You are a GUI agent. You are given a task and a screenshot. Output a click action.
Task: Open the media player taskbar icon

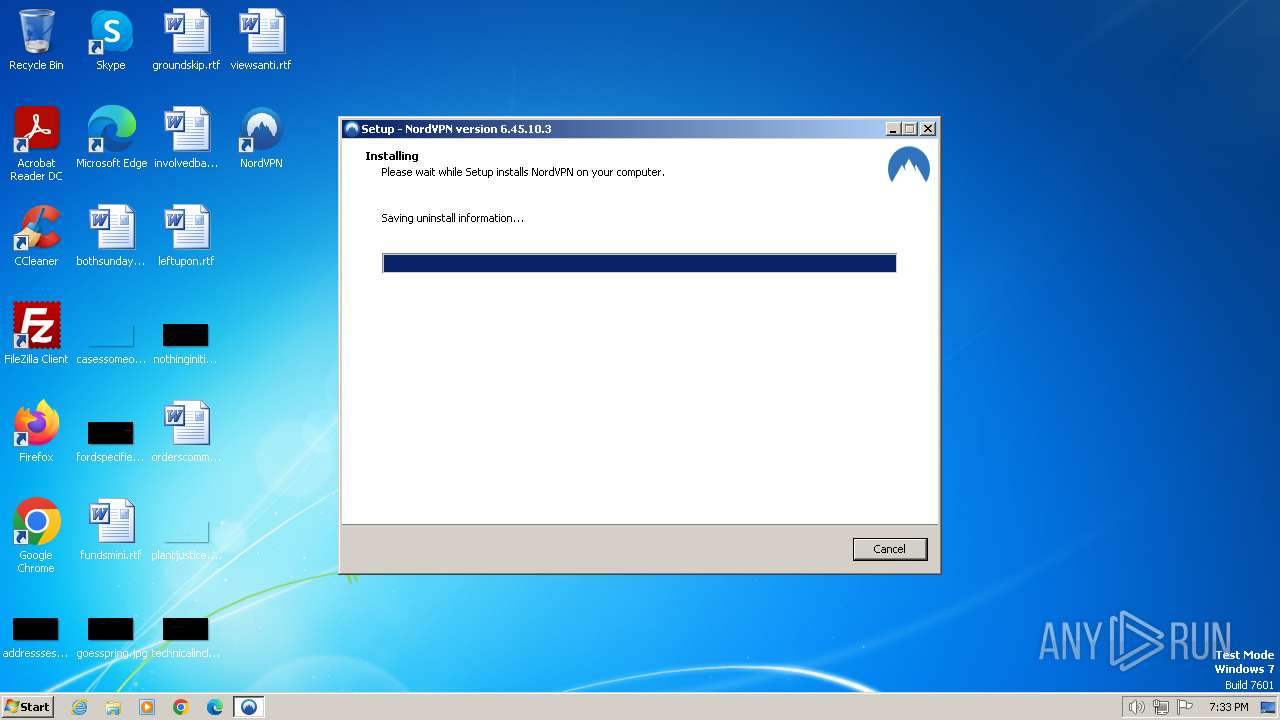pos(147,707)
